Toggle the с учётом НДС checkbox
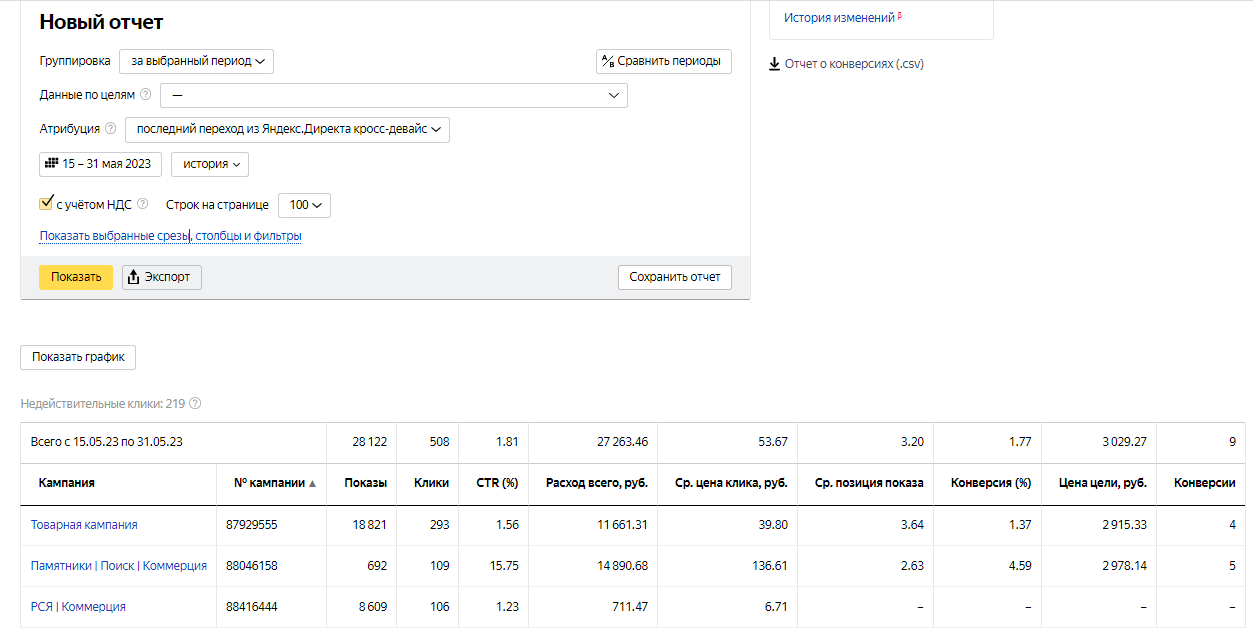Viewport: 1253px width, 639px height. click(46, 204)
